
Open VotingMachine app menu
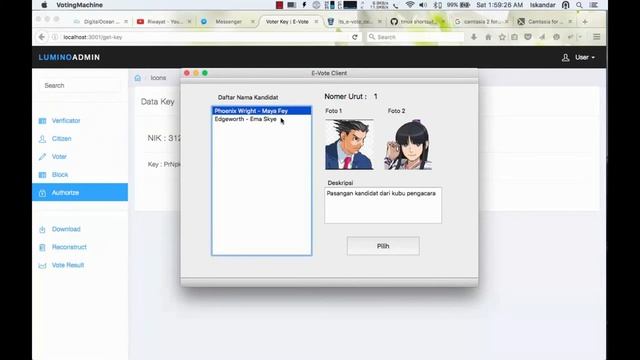[80, 5]
